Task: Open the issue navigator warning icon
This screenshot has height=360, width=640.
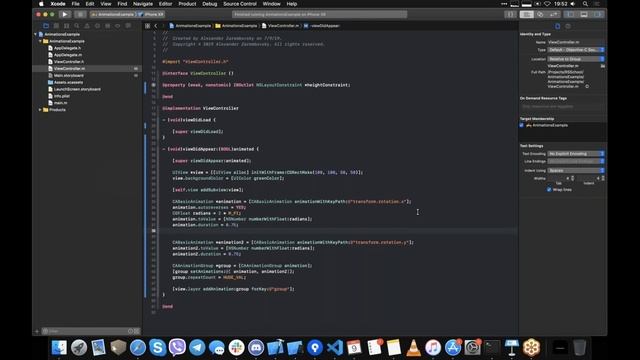Action: click(x=87, y=26)
